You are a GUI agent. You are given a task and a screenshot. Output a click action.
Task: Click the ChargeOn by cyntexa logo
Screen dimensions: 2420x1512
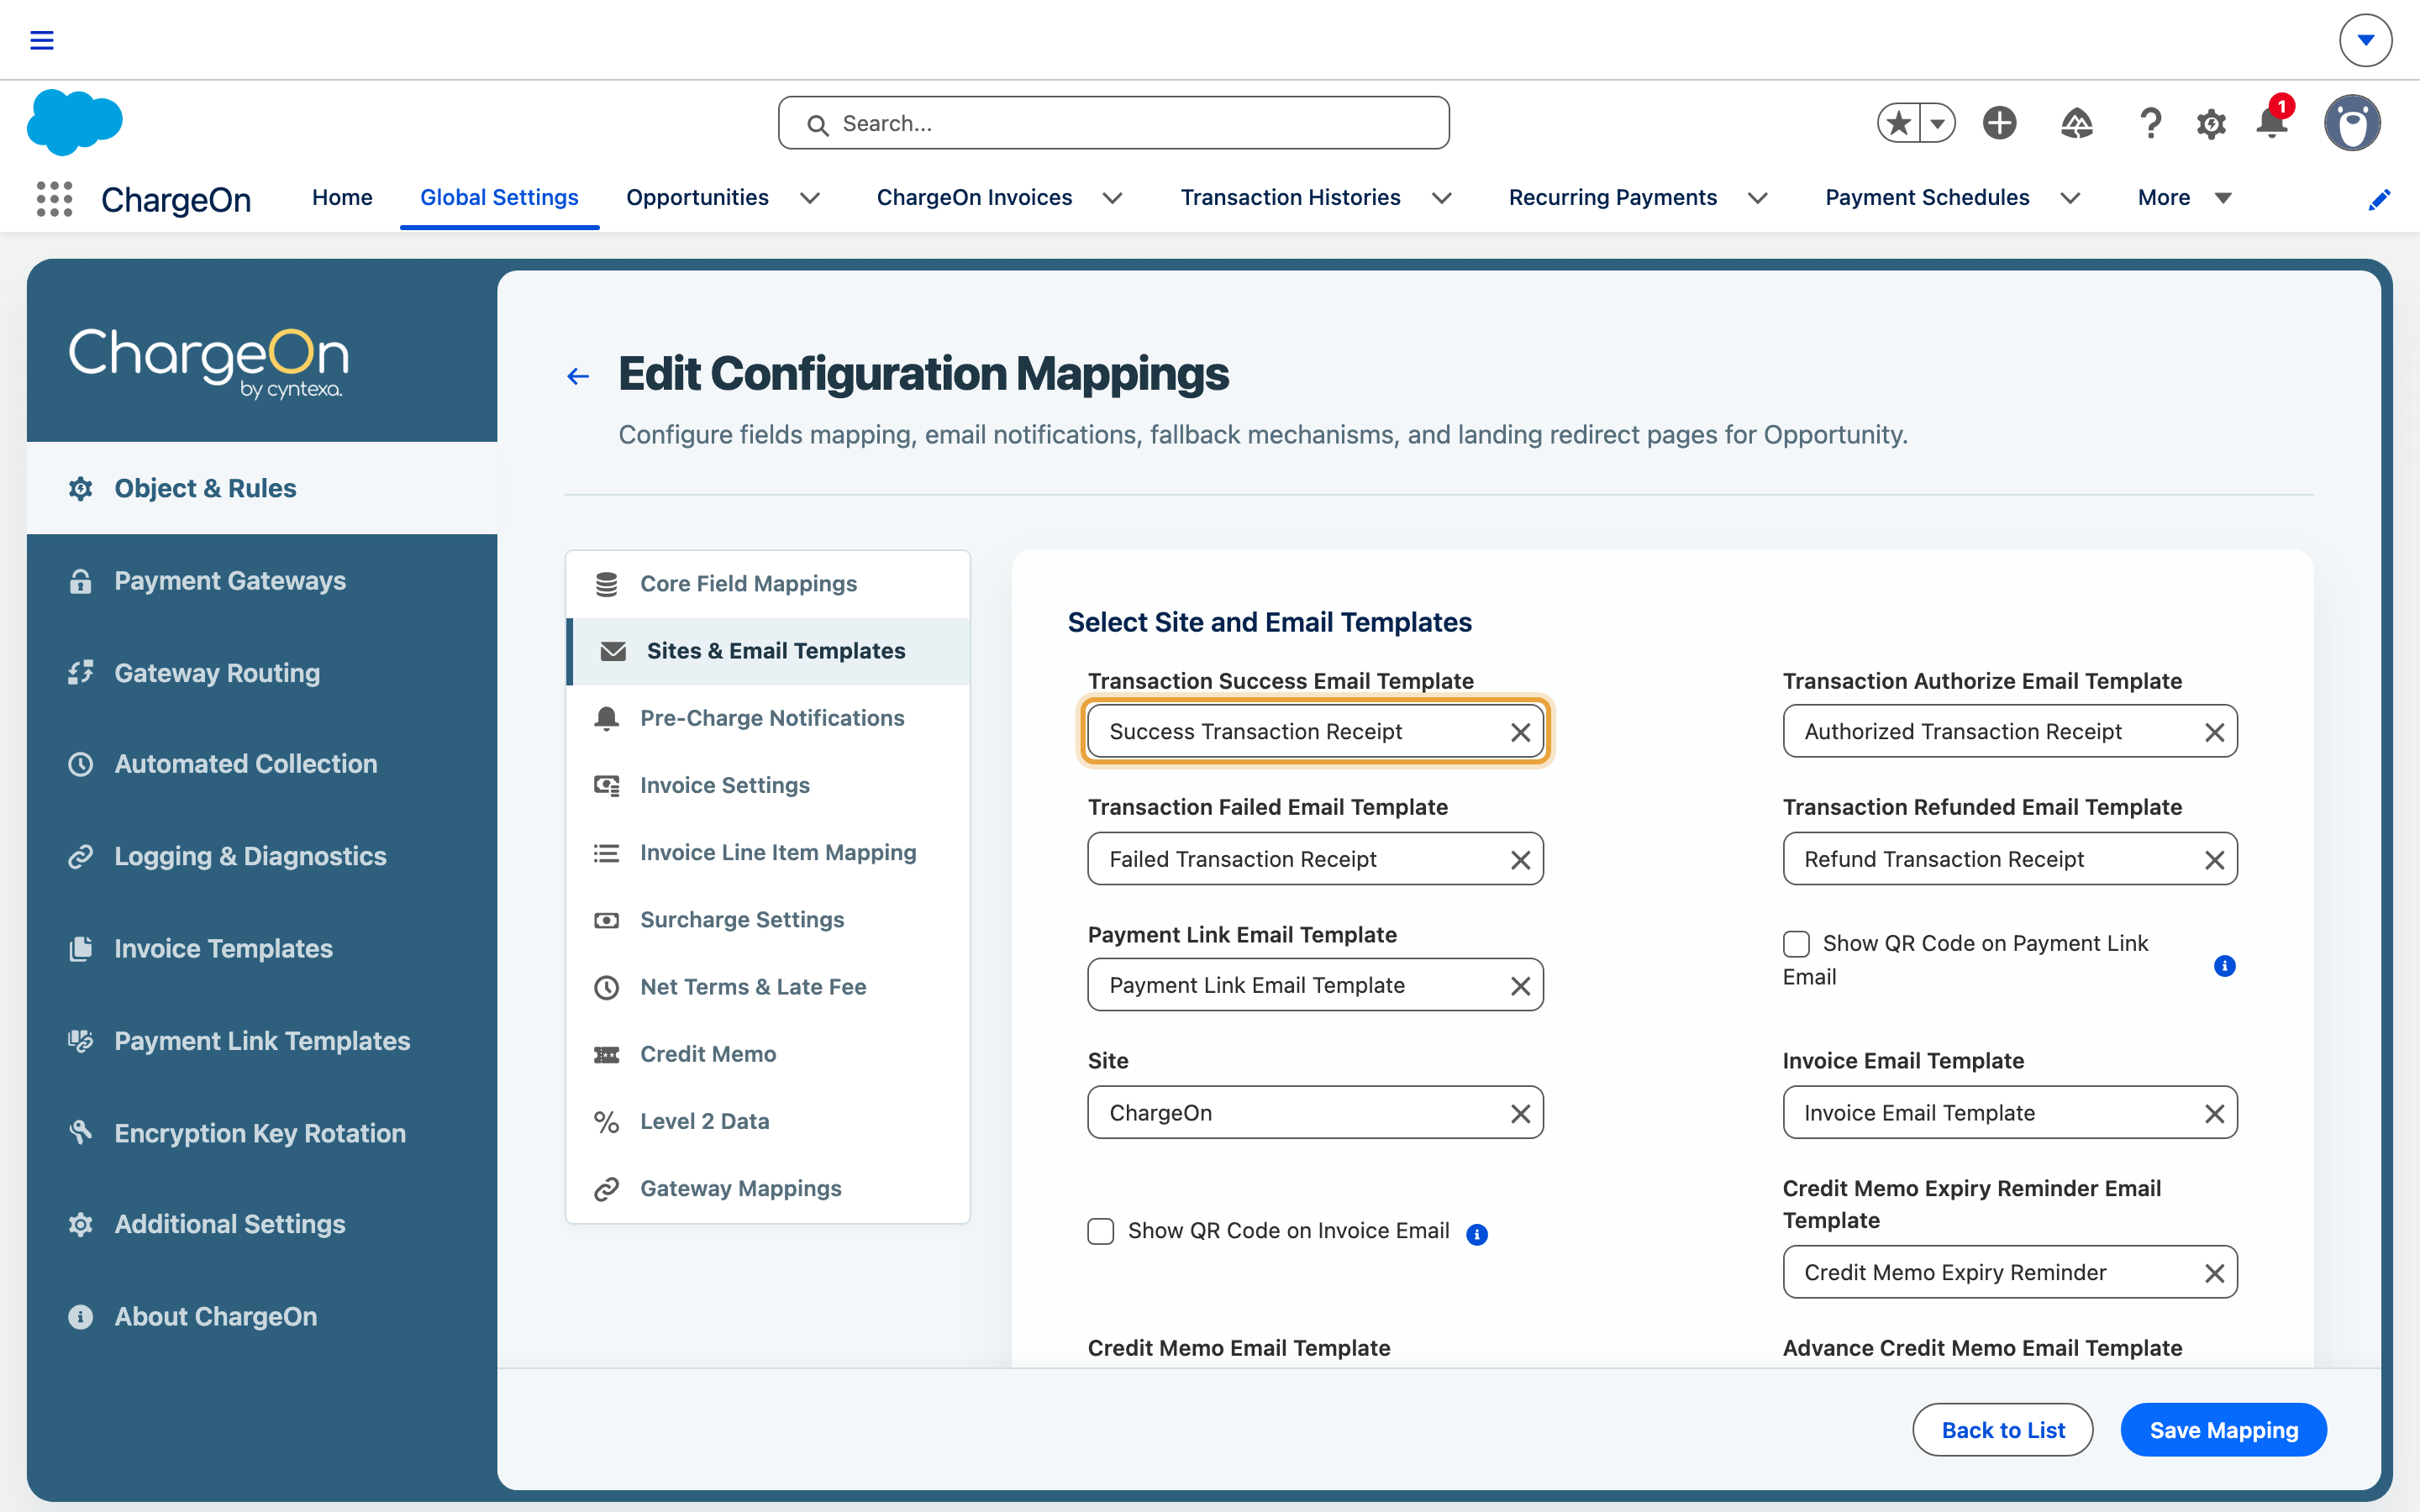point(208,362)
